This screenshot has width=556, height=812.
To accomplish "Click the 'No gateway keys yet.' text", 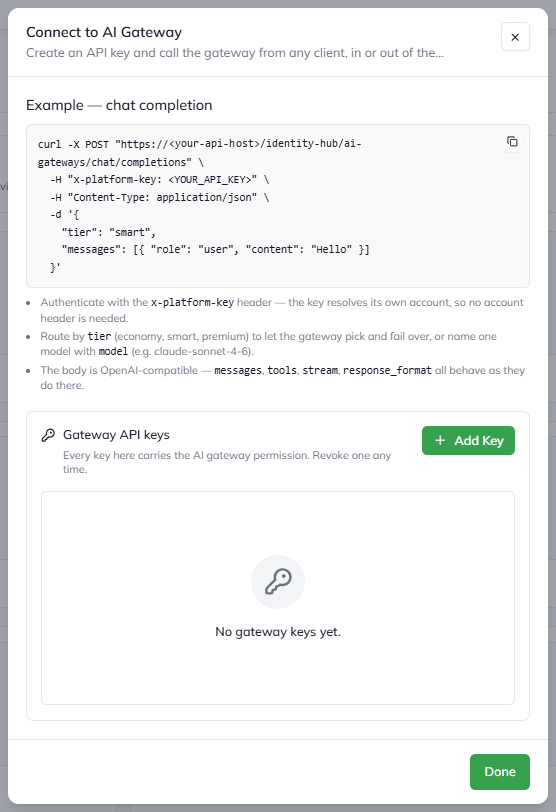I will [x=278, y=632].
